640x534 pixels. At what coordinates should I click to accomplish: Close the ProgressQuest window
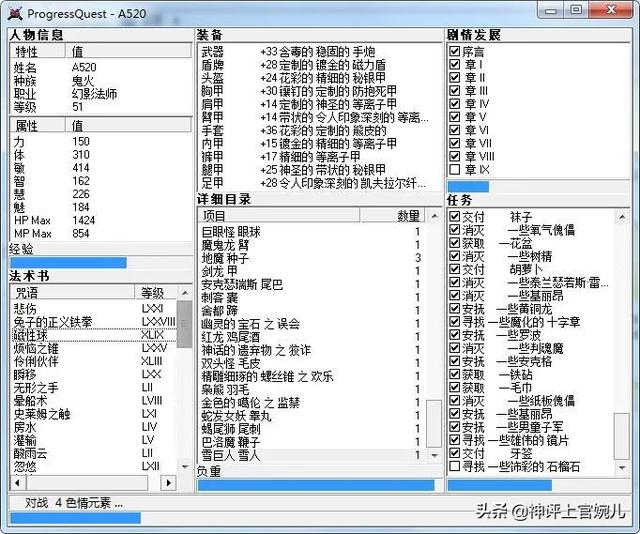[611, 11]
